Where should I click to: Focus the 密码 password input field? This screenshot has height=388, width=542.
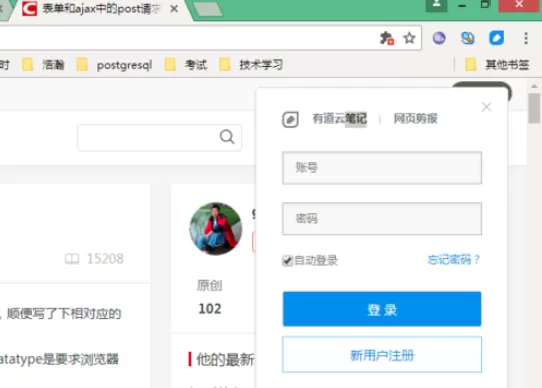pyautogui.click(x=382, y=219)
